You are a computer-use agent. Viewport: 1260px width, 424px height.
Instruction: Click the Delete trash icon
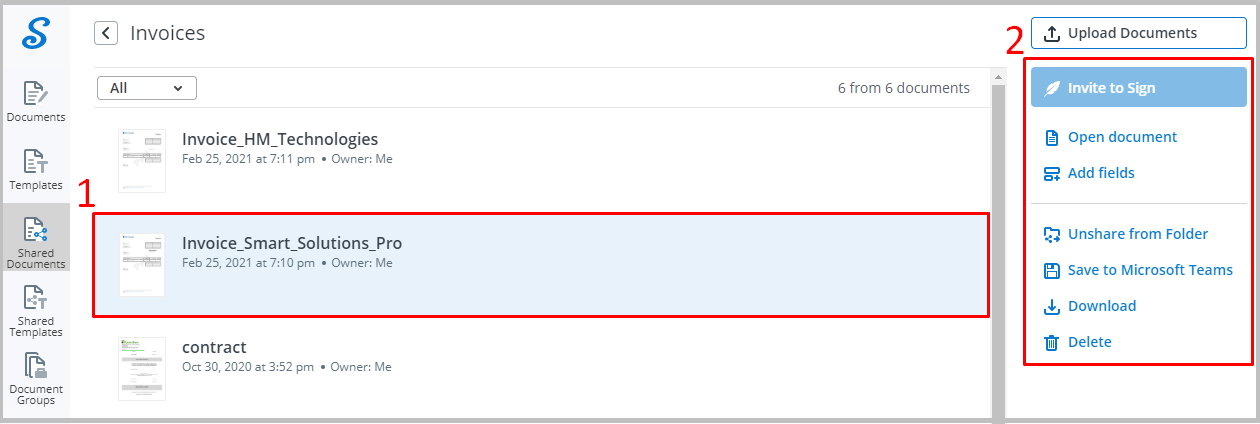click(x=1051, y=343)
